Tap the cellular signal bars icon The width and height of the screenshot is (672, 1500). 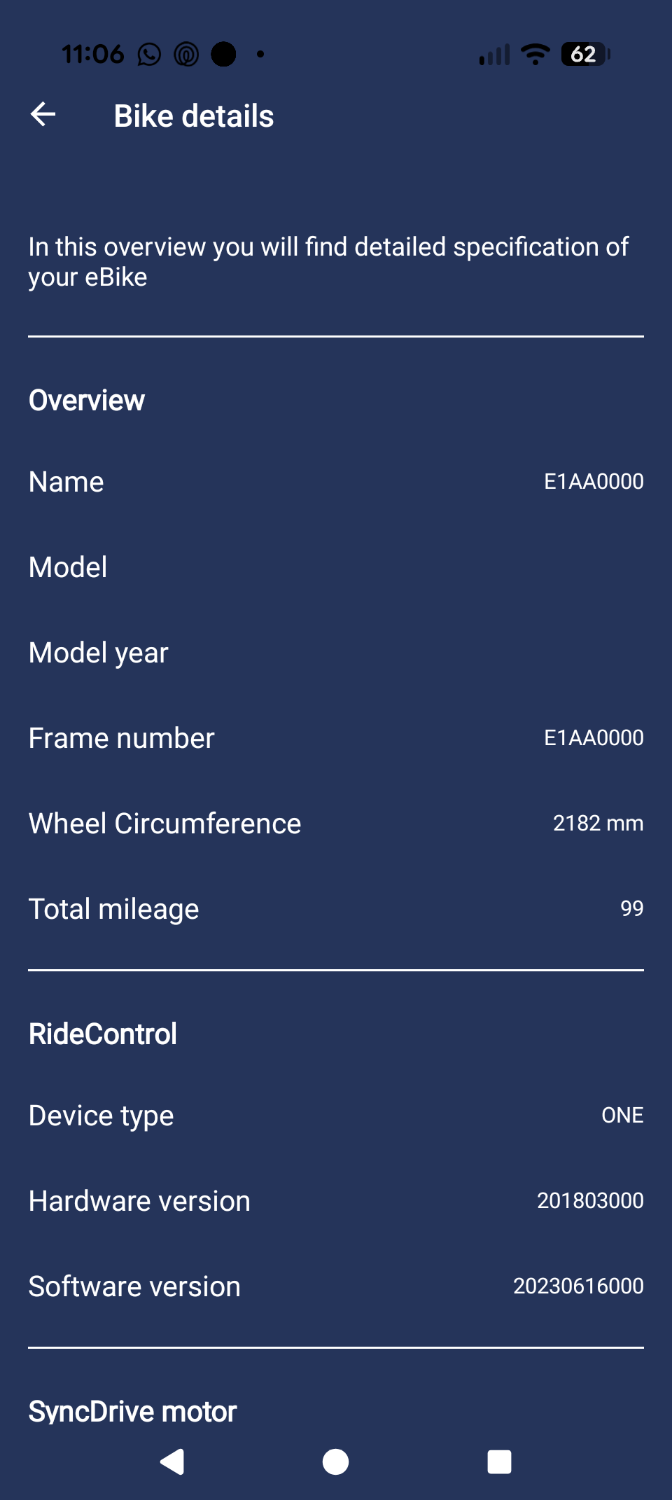(x=494, y=54)
